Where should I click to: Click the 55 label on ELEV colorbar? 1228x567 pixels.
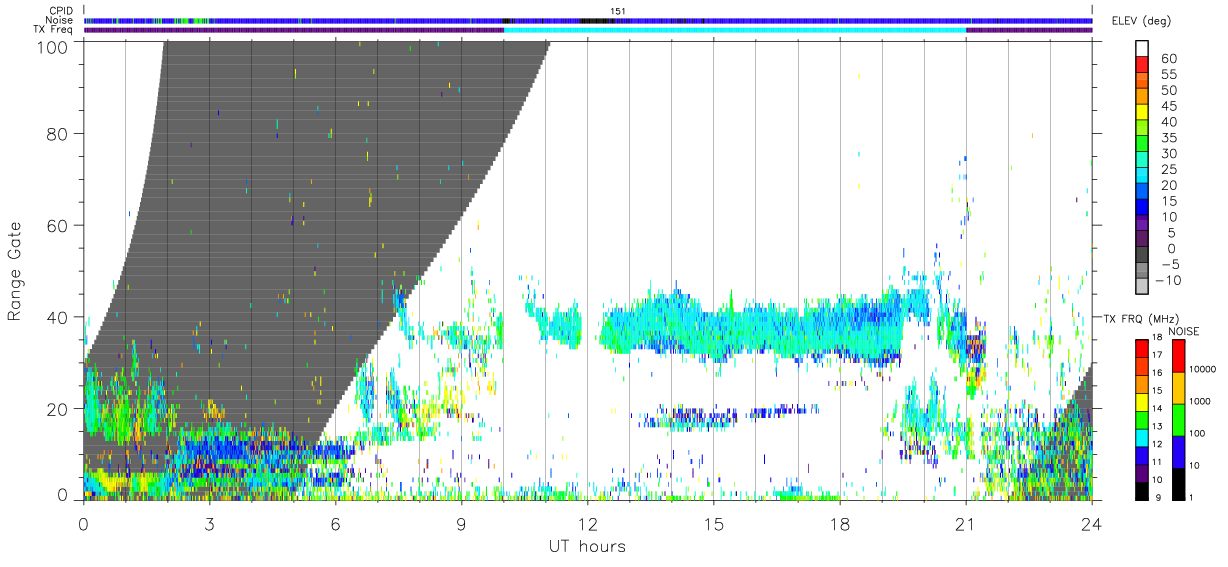[x=1168, y=75]
